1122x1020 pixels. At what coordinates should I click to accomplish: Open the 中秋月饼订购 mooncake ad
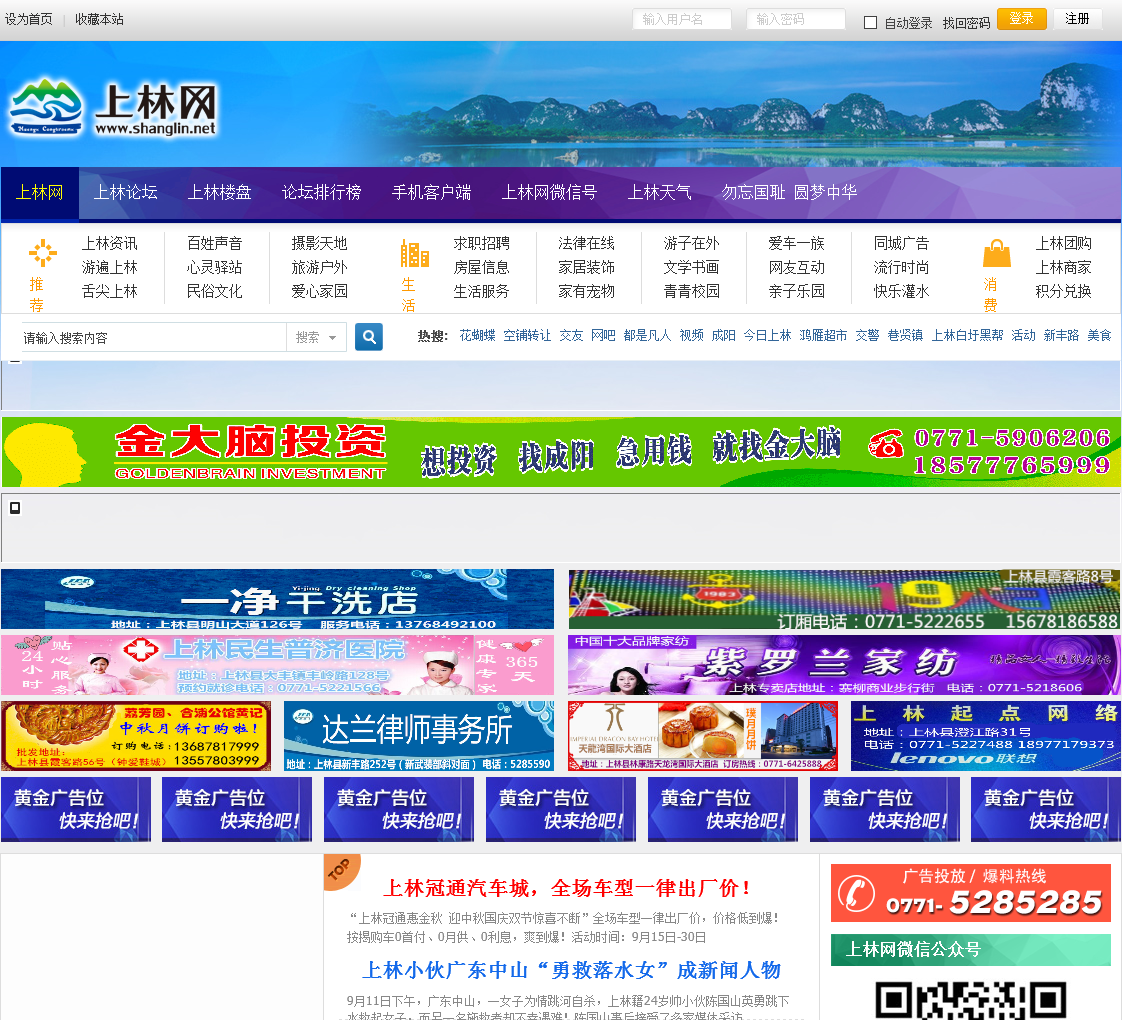pyautogui.click(x=136, y=736)
